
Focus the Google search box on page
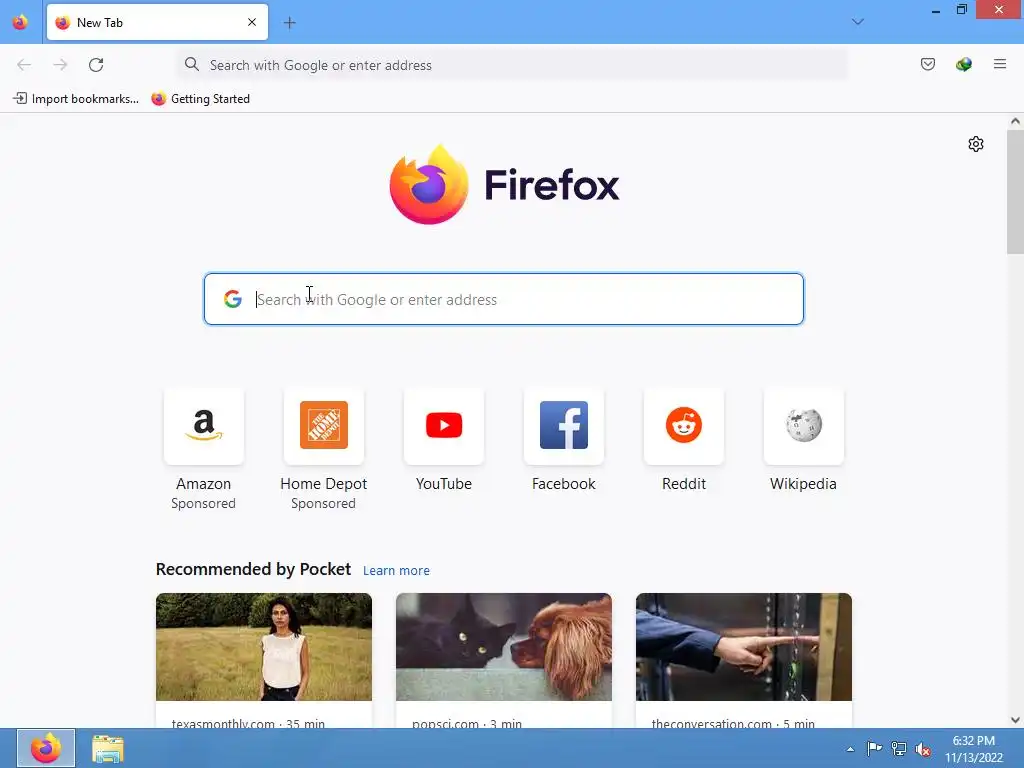tap(504, 299)
